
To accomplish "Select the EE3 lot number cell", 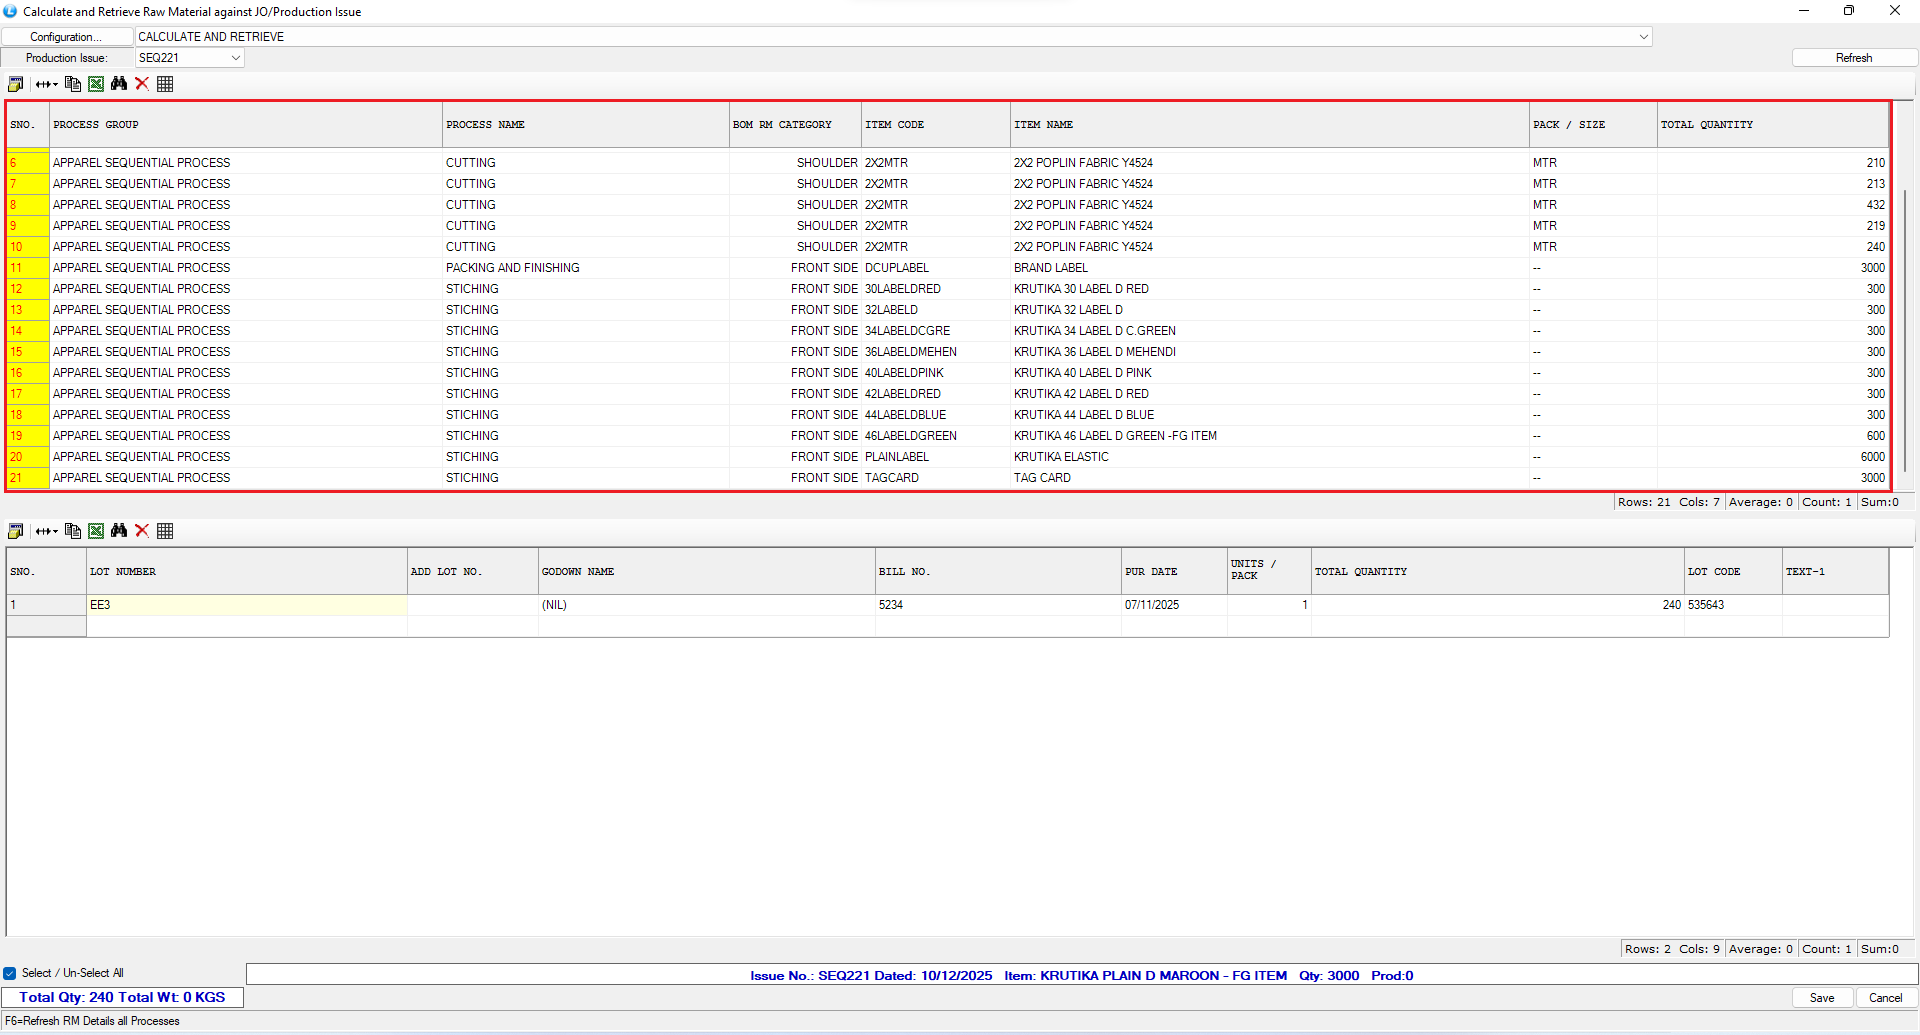I will click(x=246, y=605).
